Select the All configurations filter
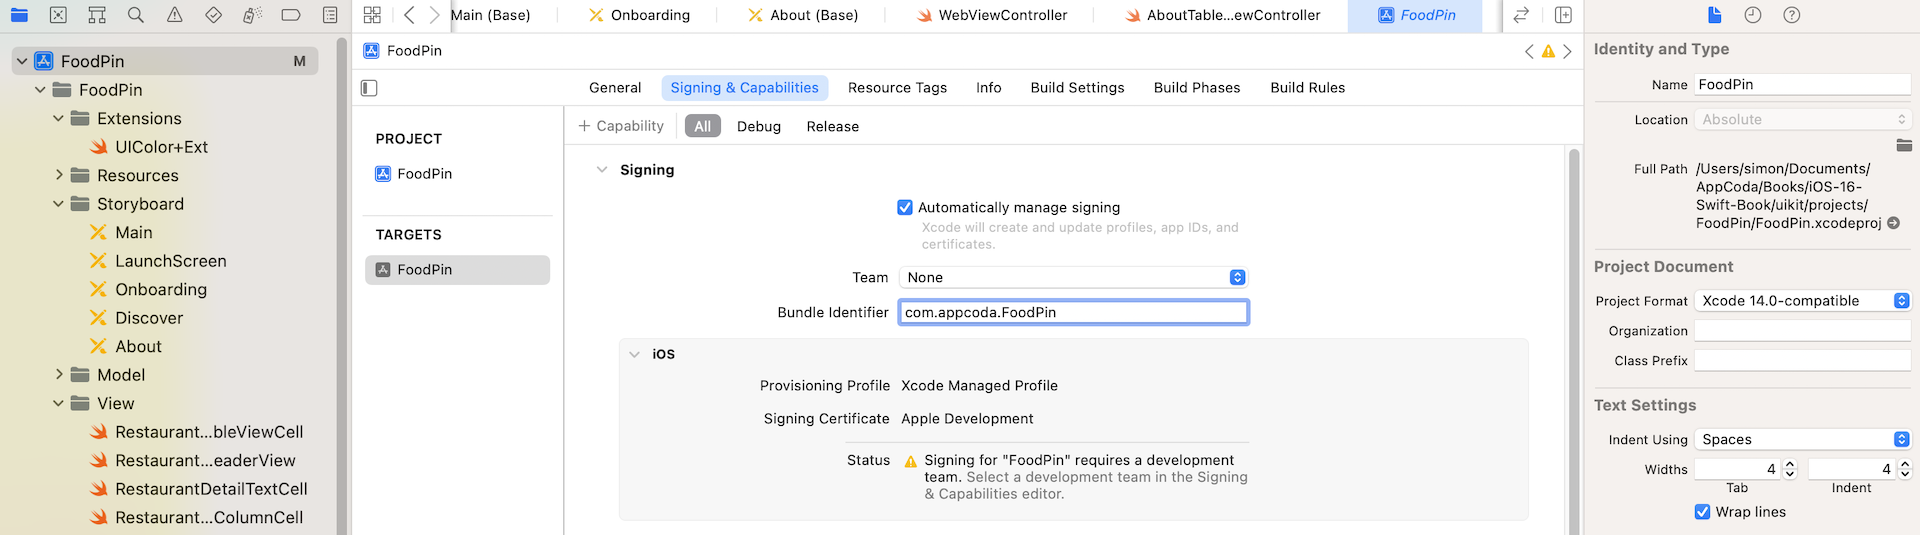The height and width of the screenshot is (535, 1920). pyautogui.click(x=703, y=126)
